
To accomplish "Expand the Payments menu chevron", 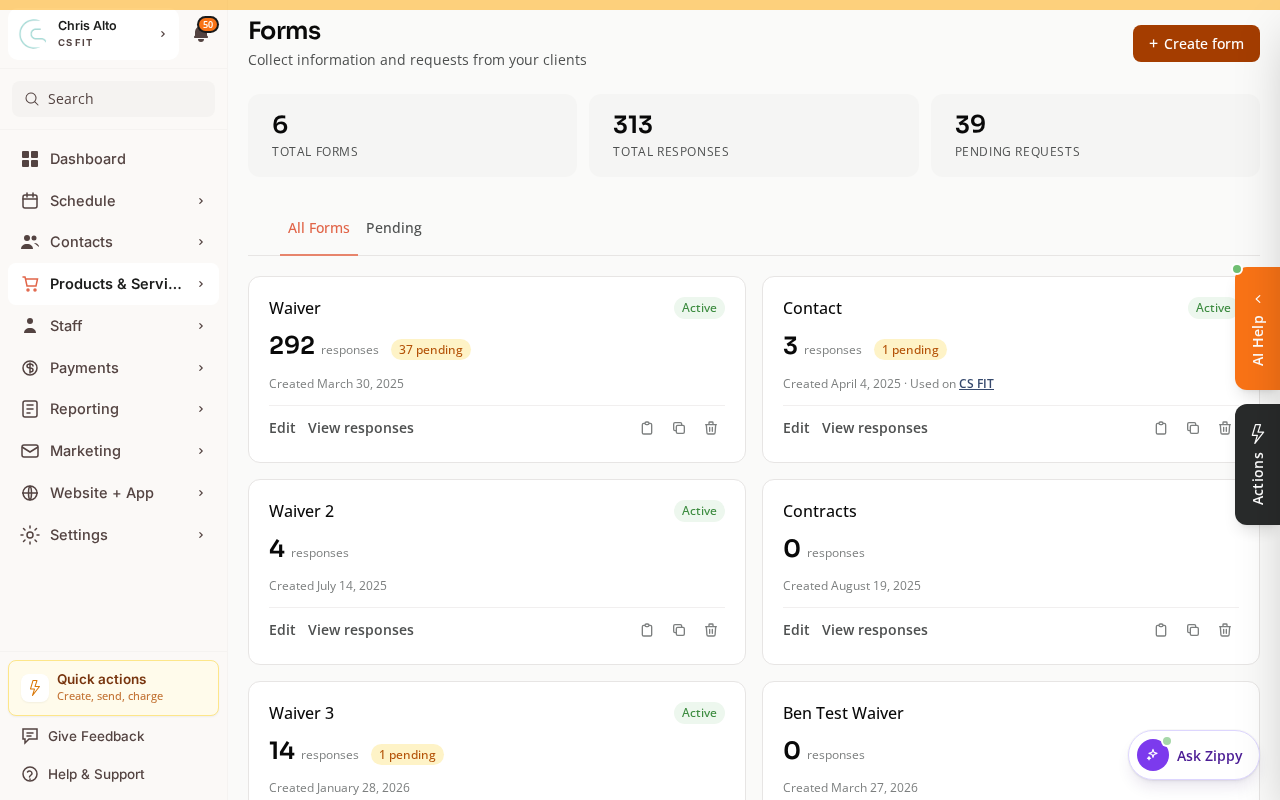I will click(201, 368).
